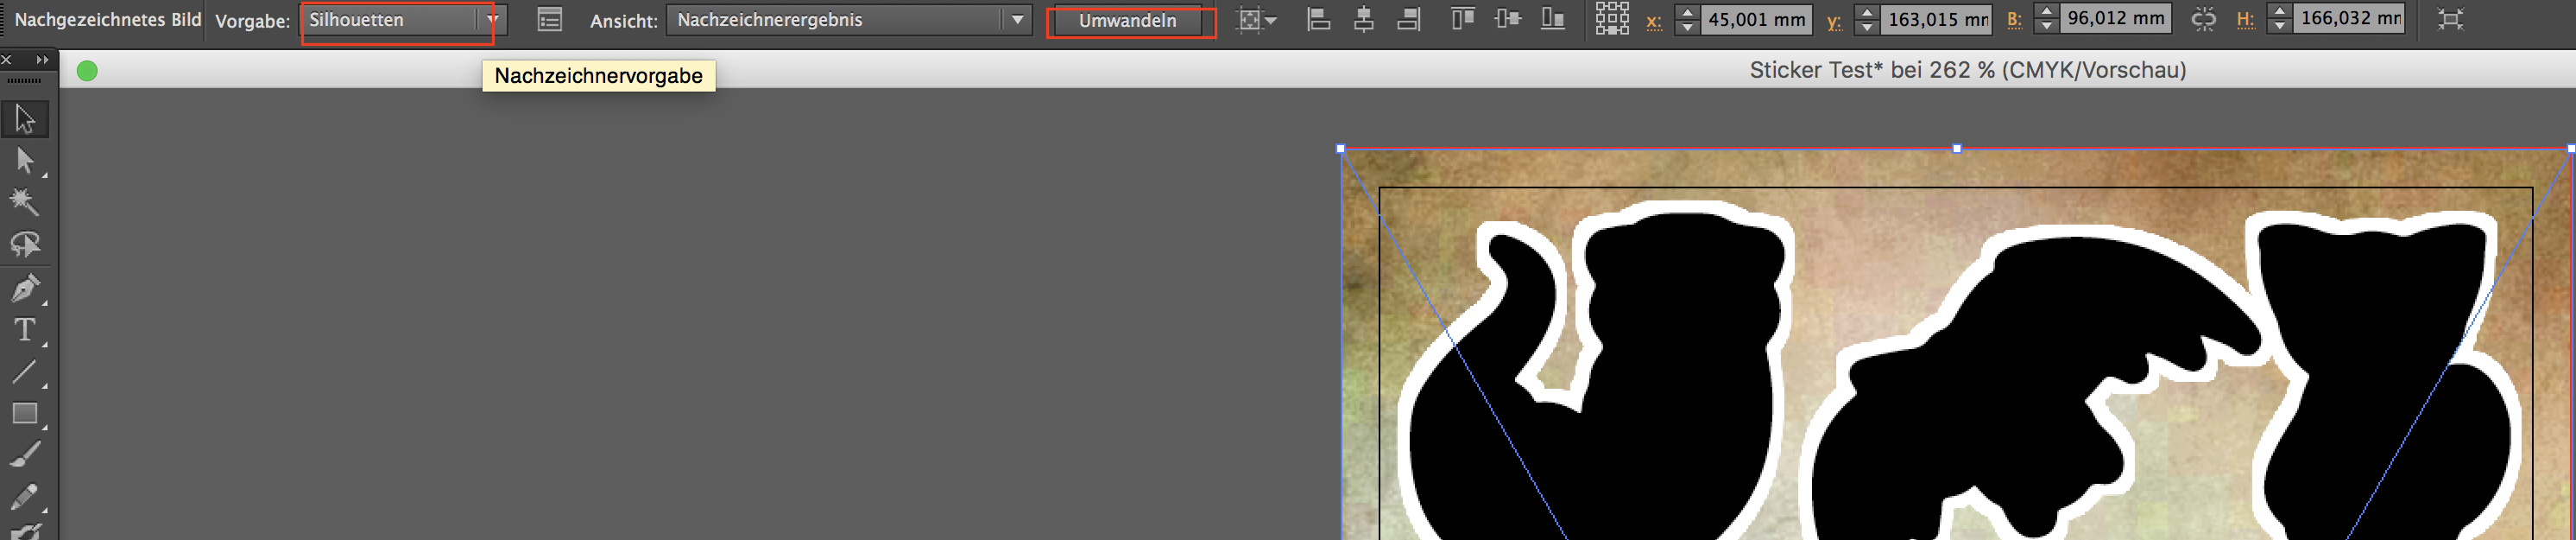Screen dimensions: 2576x540
Task: Pick the Type tool
Action: tap(25, 330)
